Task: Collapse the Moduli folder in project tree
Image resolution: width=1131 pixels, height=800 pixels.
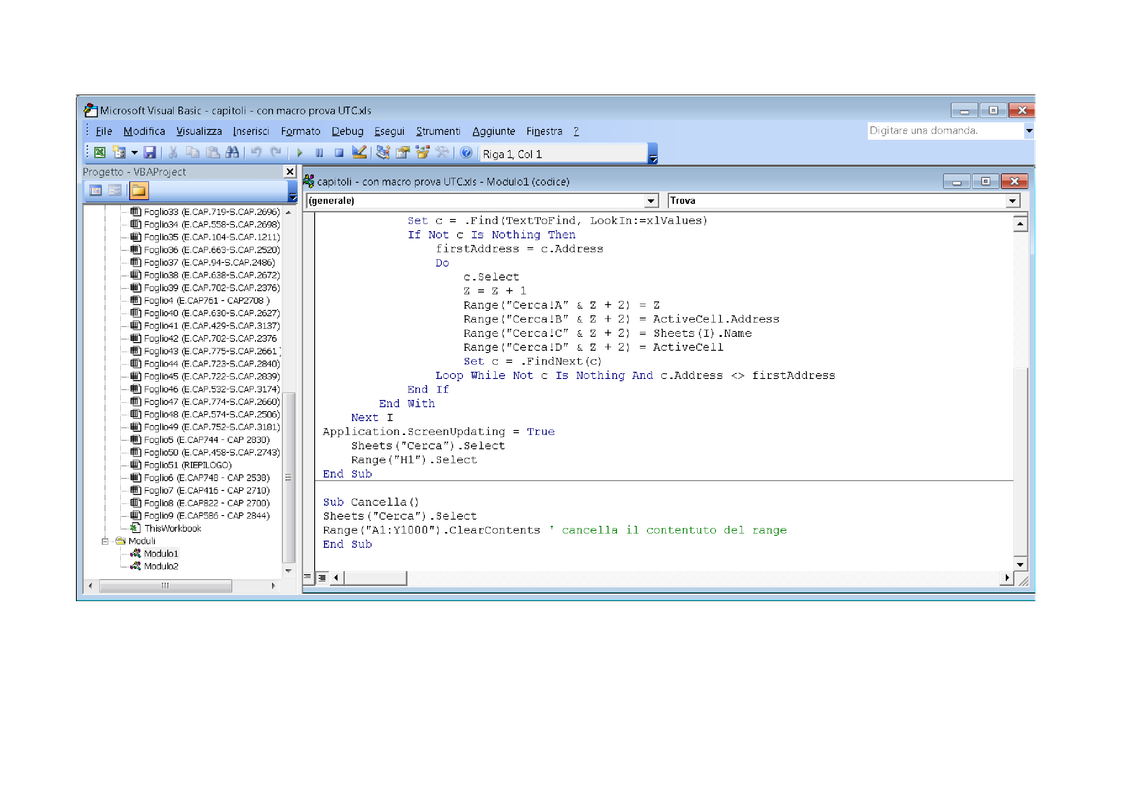Action: coord(105,541)
